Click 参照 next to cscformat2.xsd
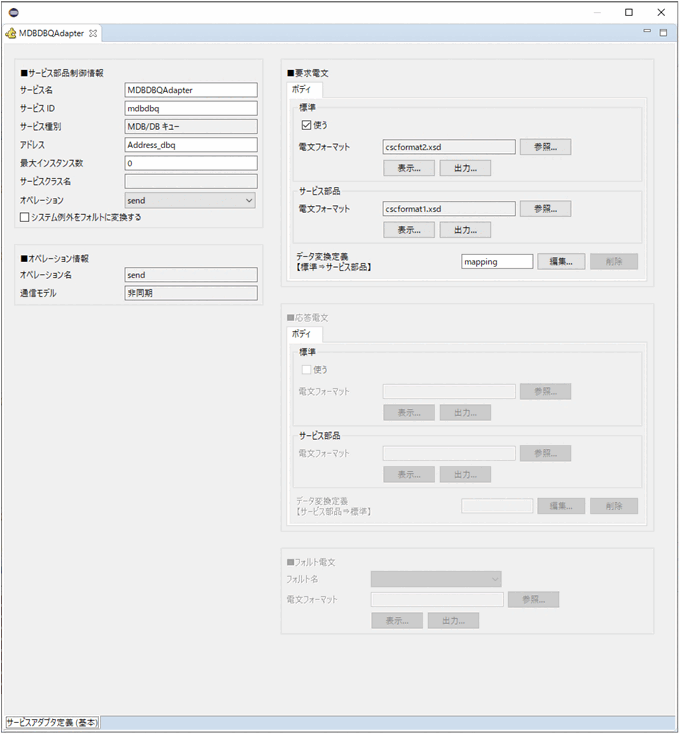The height and width of the screenshot is (734, 680). point(545,147)
